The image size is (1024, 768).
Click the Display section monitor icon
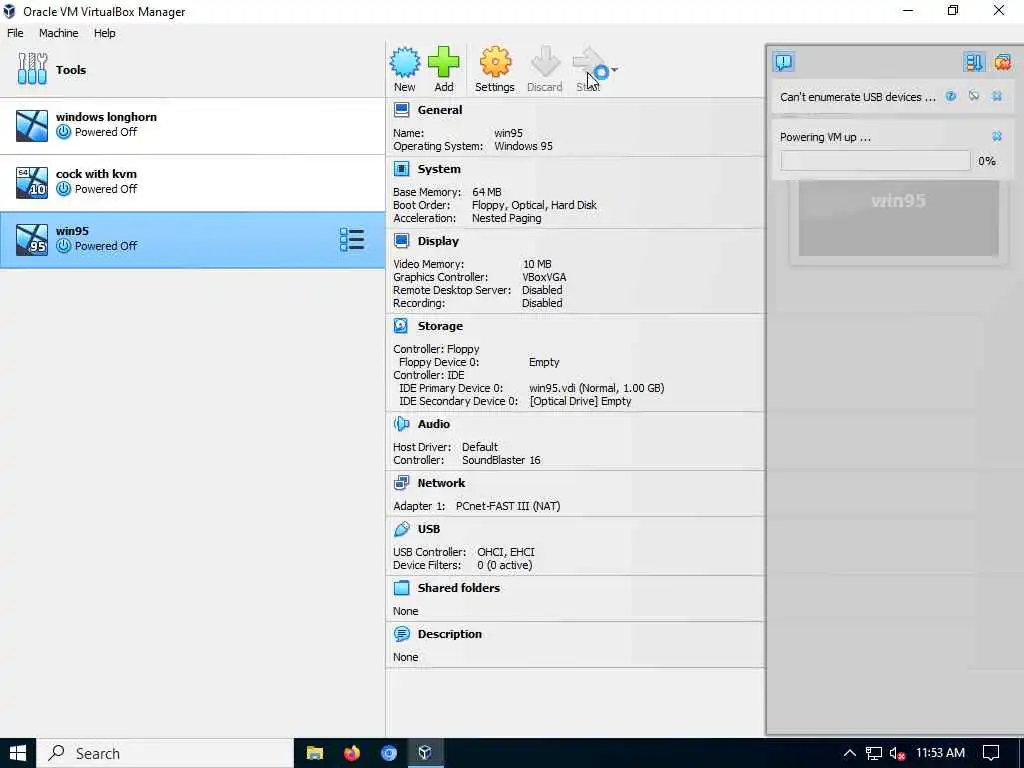[402, 241]
